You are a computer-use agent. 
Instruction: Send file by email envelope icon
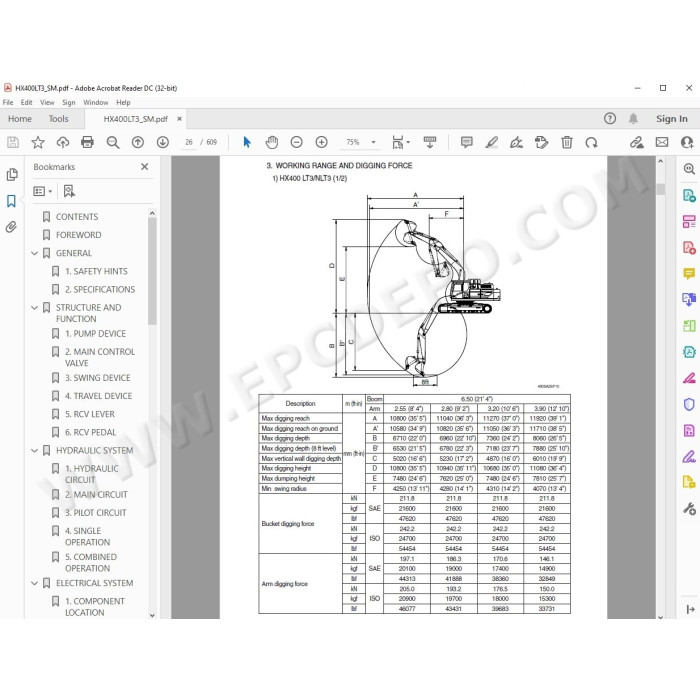point(662,142)
